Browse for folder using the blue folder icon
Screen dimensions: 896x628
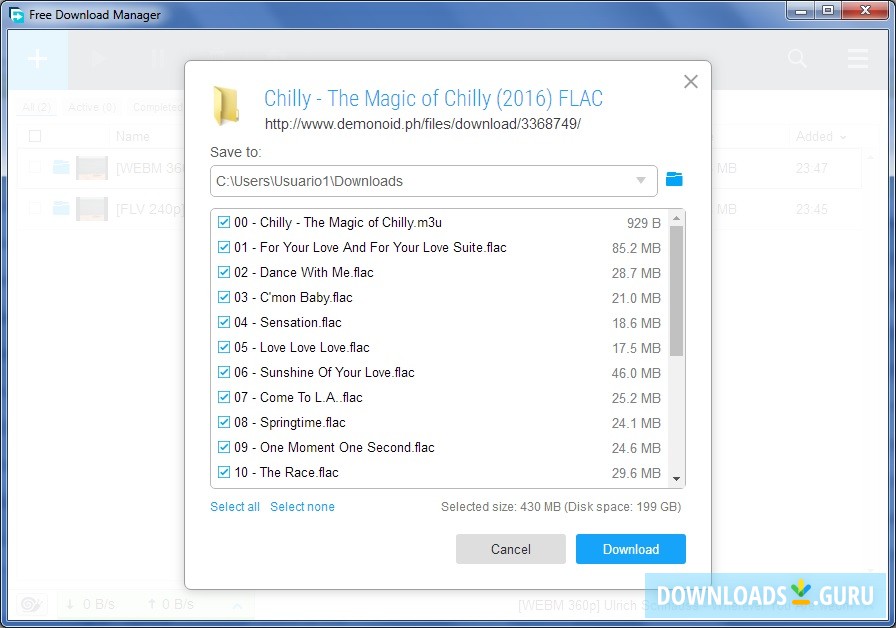click(674, 179)
